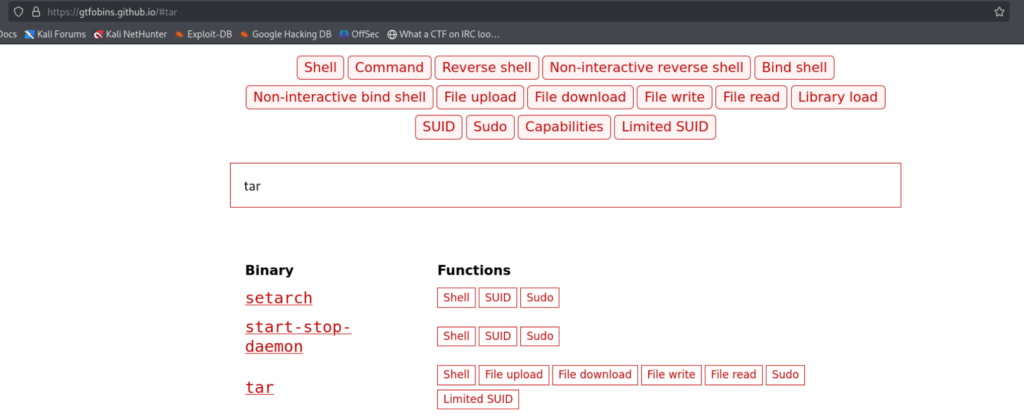Open the tar binary entry
The height and width of the screenshot is (418, 1024).
pos(260,387)
